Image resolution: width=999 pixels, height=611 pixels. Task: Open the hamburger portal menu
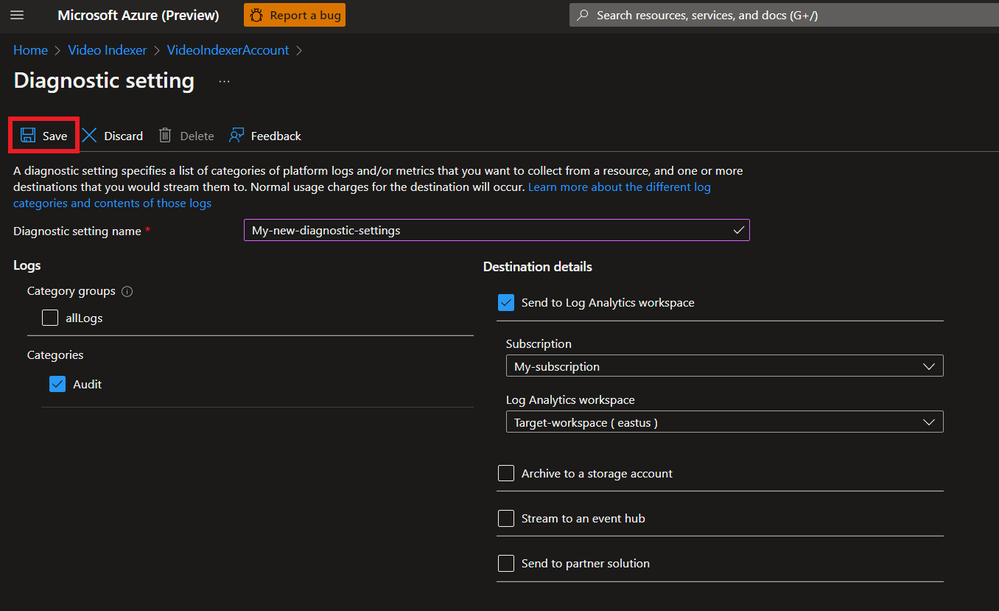[x=17, y=15]
